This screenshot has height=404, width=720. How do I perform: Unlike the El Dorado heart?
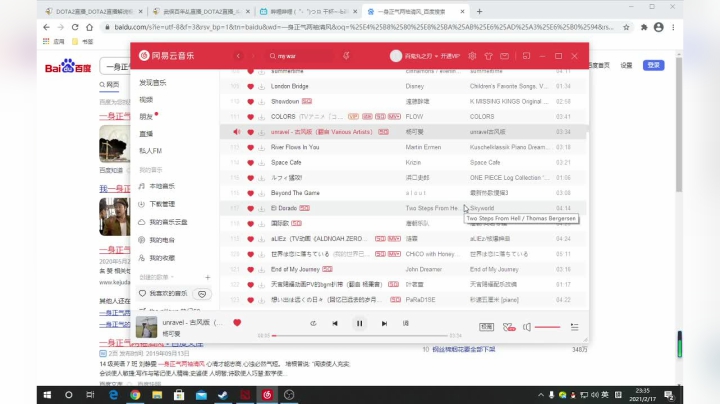(250, 208)
